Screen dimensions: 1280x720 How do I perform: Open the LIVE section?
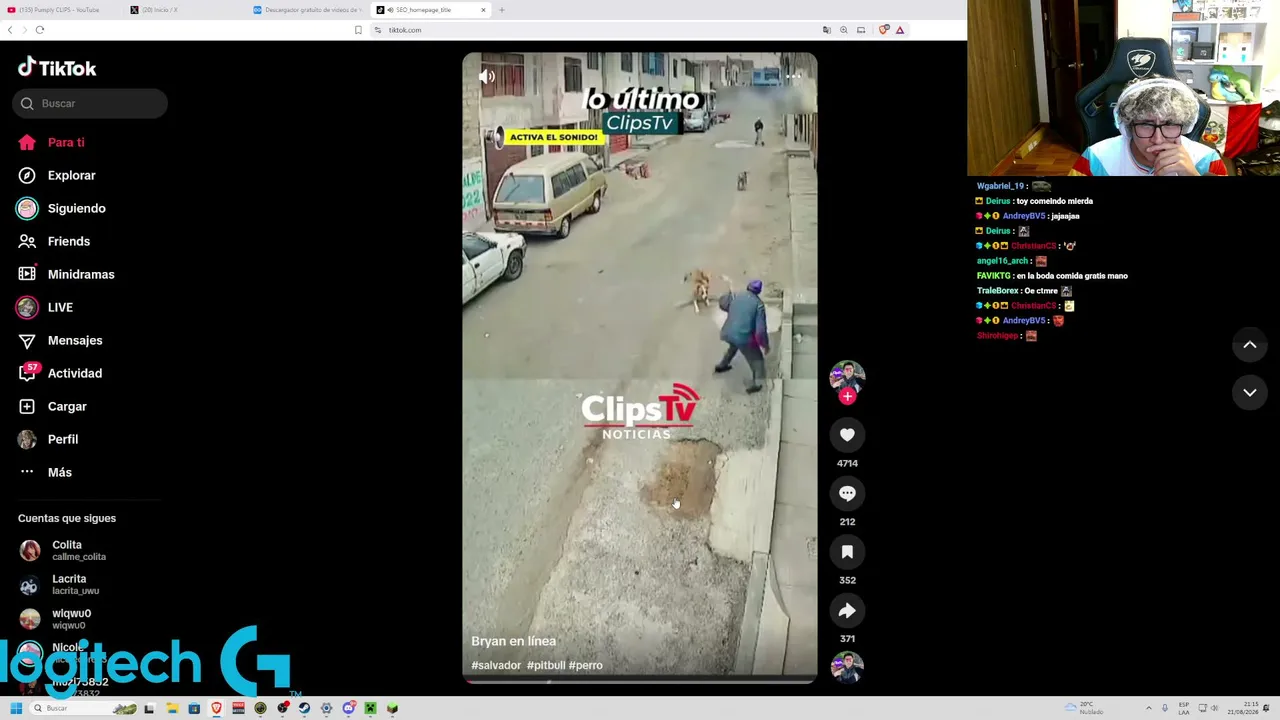click(x=45, y=307)
